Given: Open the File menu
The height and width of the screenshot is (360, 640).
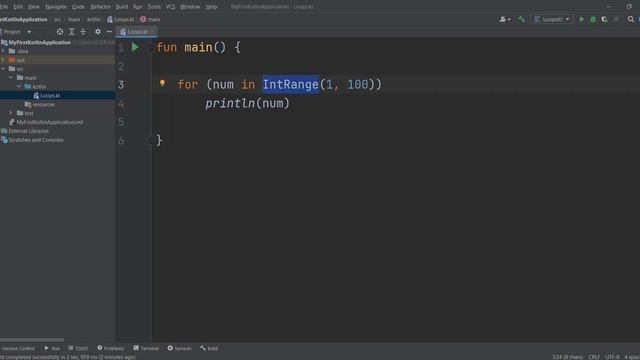Looking at the screenshot, I should (4, 7).
